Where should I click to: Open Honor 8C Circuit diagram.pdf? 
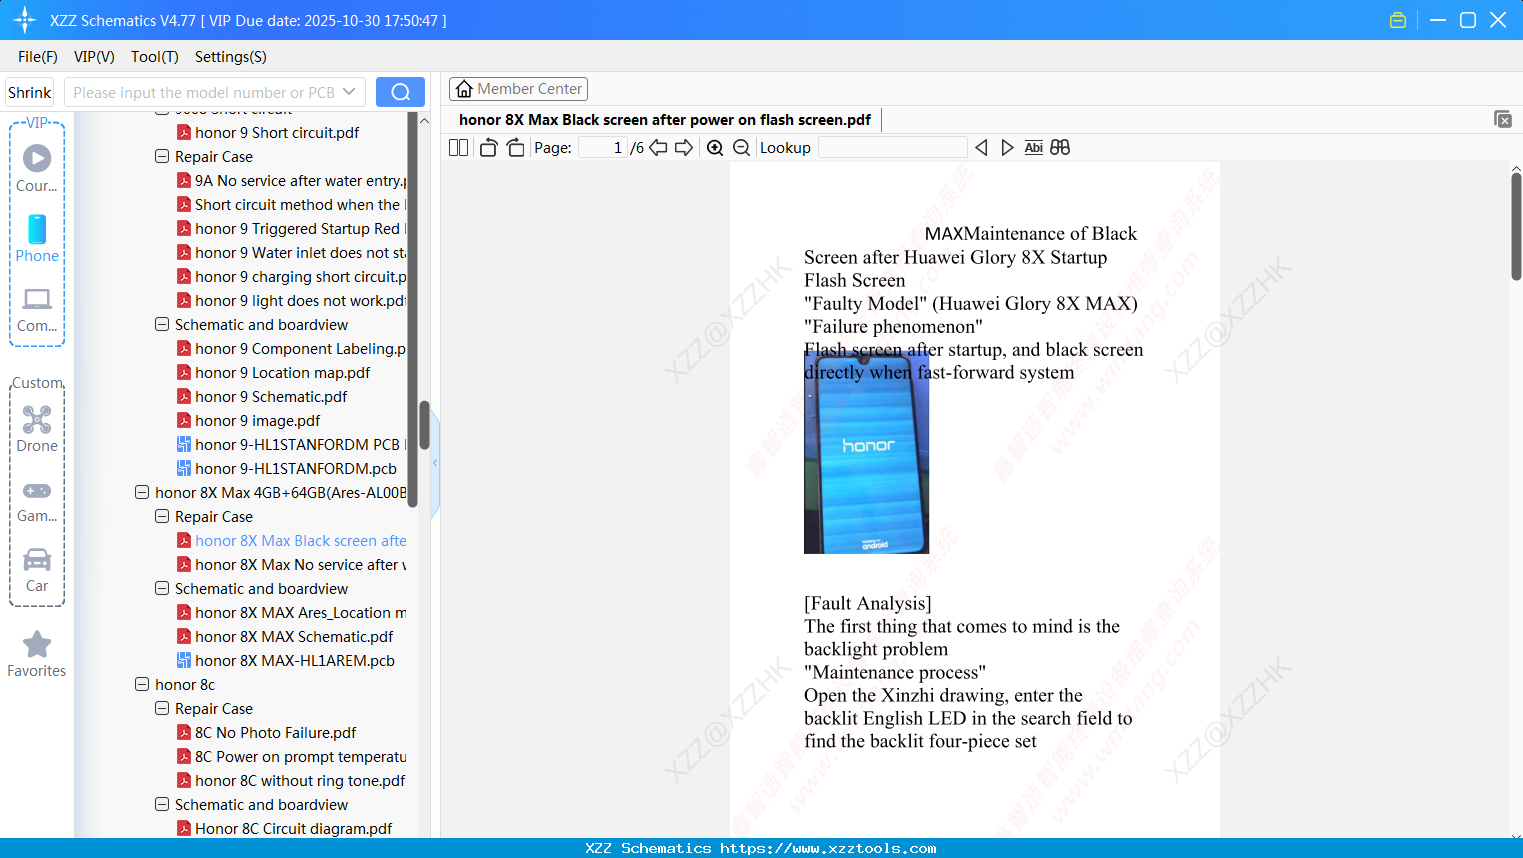pos(284,828)
